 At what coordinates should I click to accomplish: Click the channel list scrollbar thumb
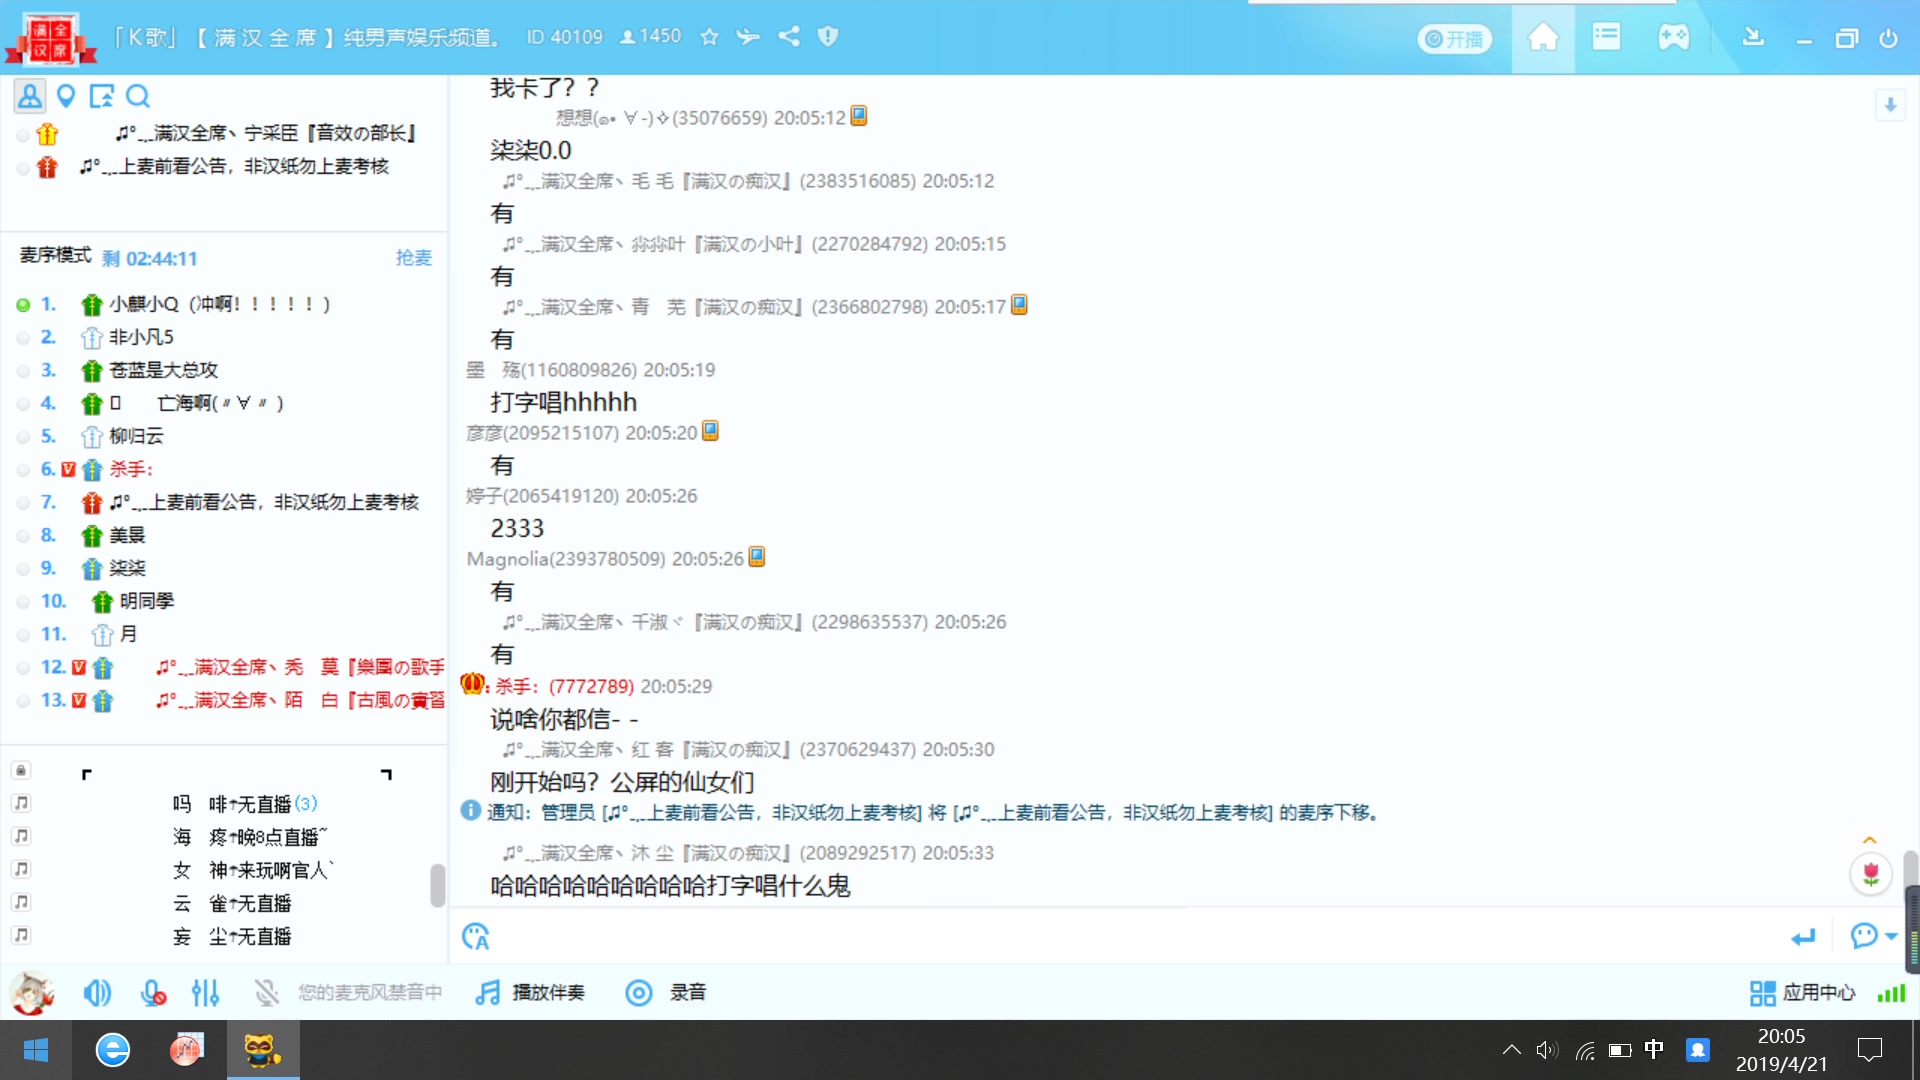click(x=437, y=885)
